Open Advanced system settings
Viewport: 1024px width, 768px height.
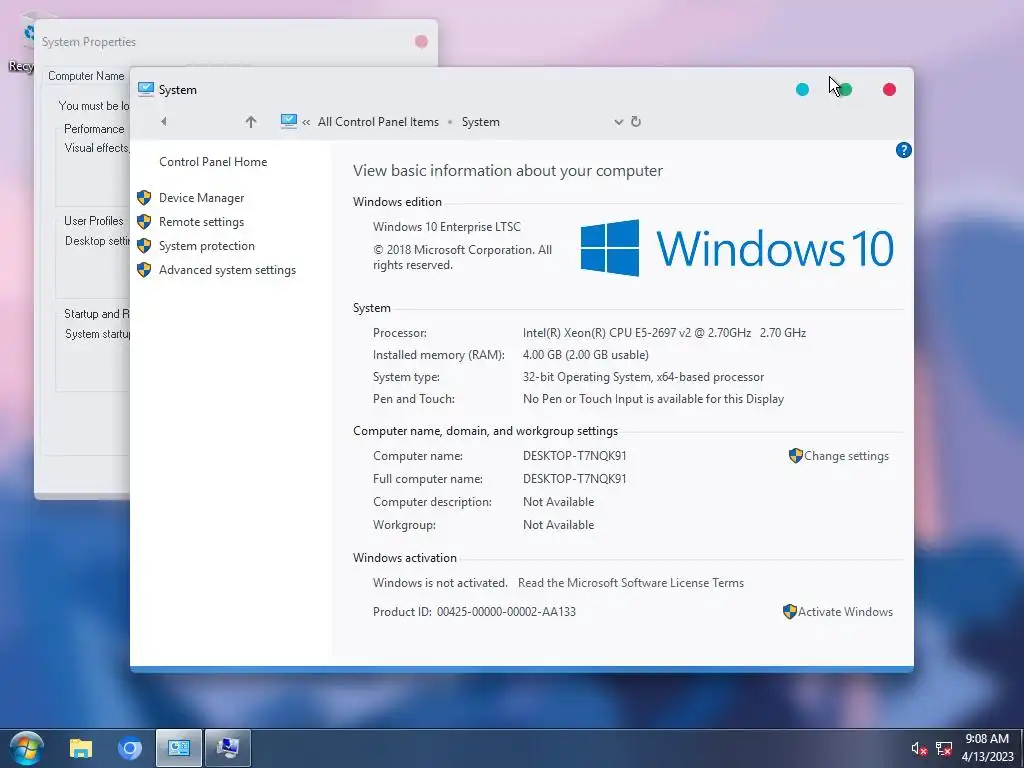tap(227, 270)
